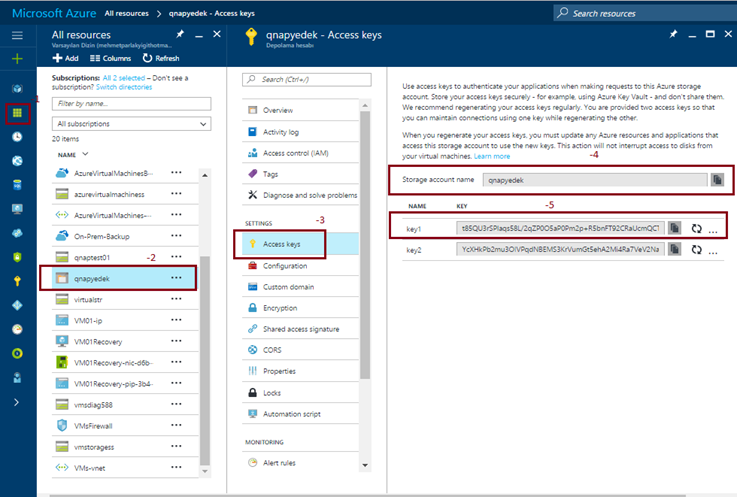Click the key1 value field

[x=560, y=228]
